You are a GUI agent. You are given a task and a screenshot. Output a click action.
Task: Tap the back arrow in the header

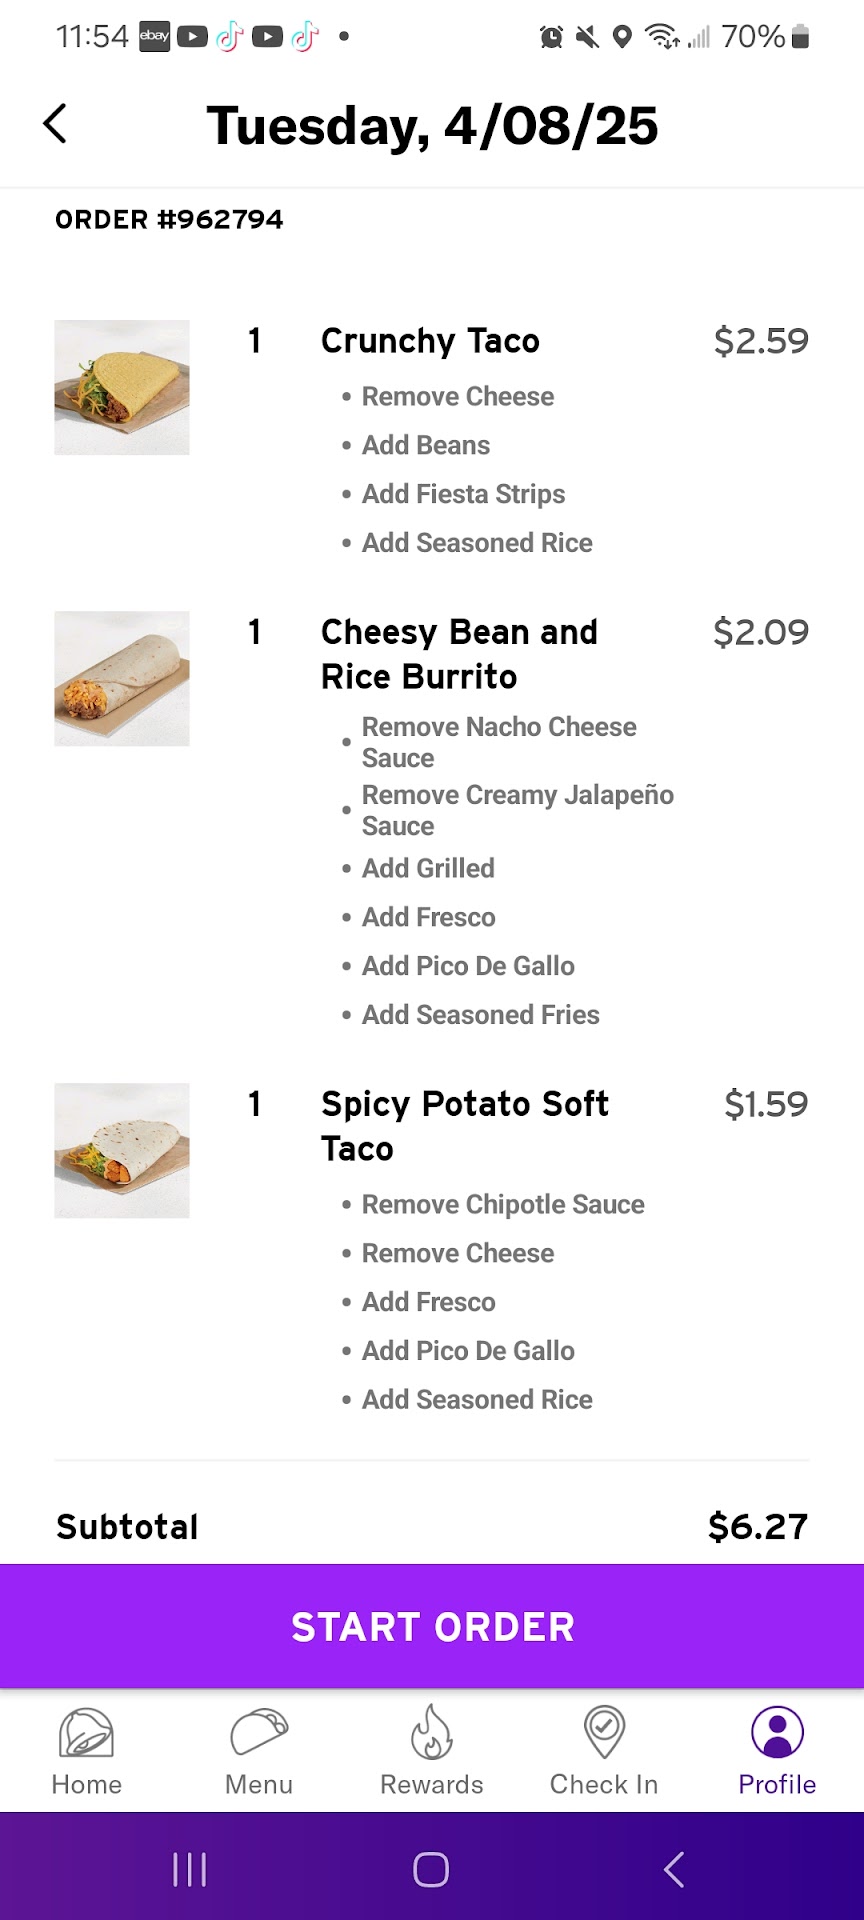coord(55,125)
